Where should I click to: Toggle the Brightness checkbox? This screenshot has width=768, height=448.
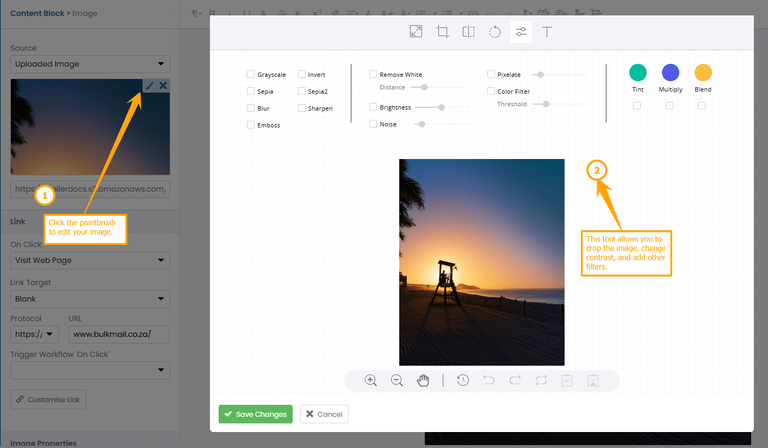point(373,107)
